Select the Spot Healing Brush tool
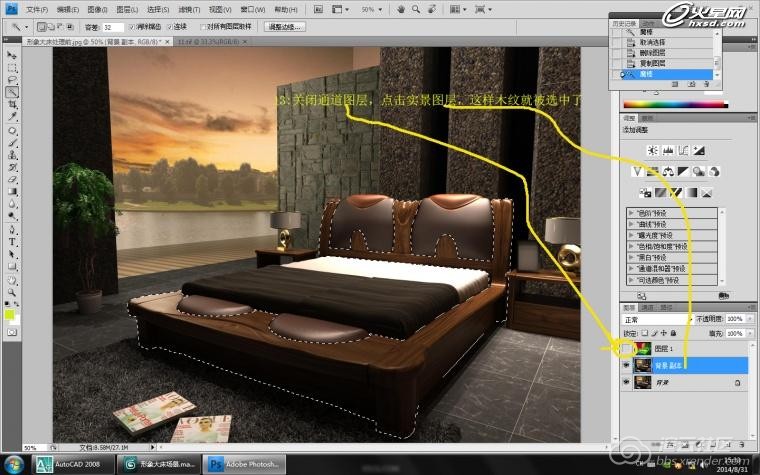Viewport: 760px width, 475px height. (12, 131)
